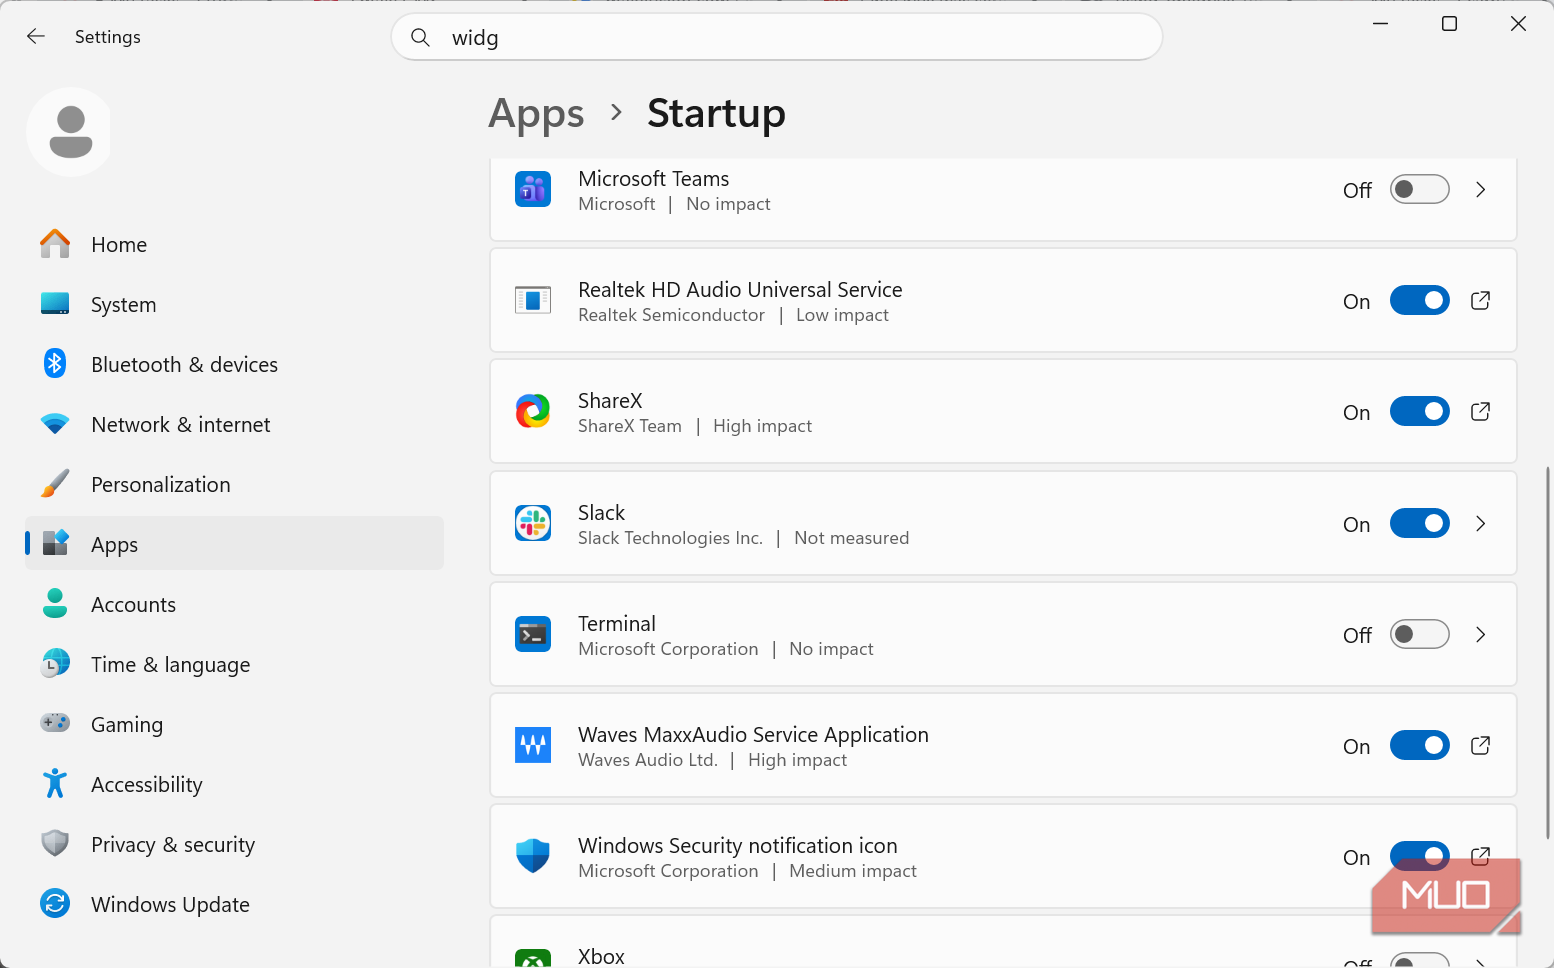1554x968 pixels.
Task: Click the Windows Security Medium impact label
Action: (853, 871)
